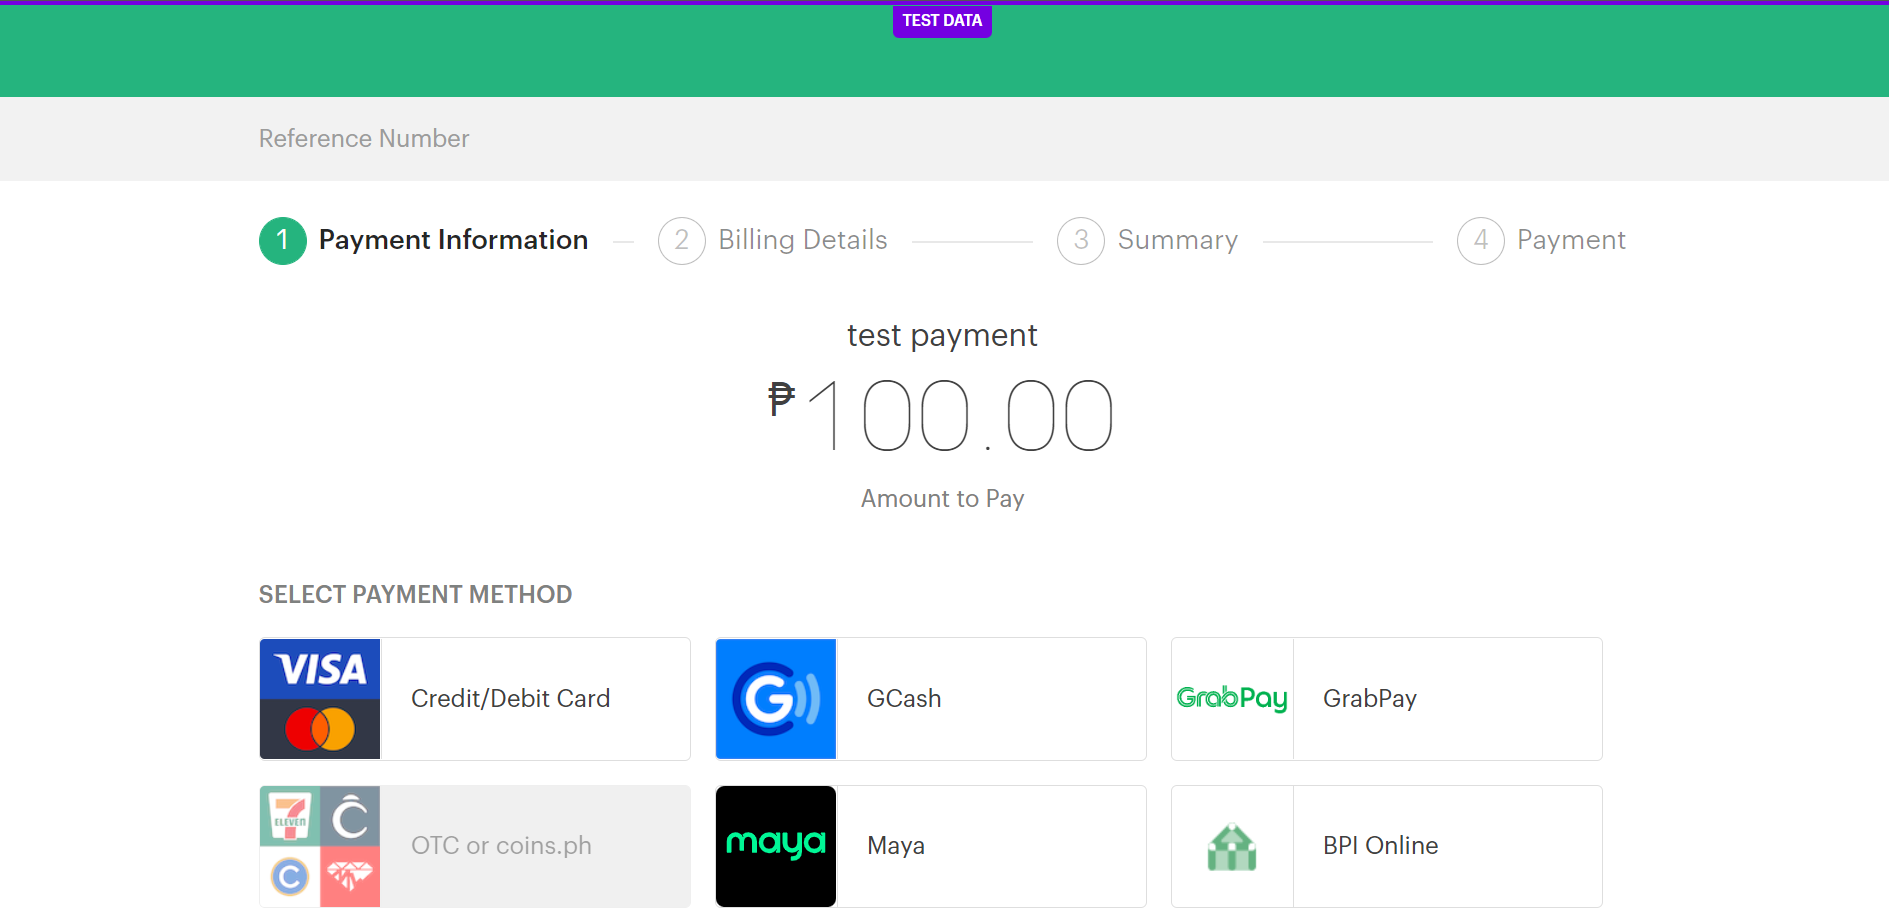Click the diamond pawnshop icon in OTC tile
The width and height of the screenshot is (1889, 910).
(350, 878)
